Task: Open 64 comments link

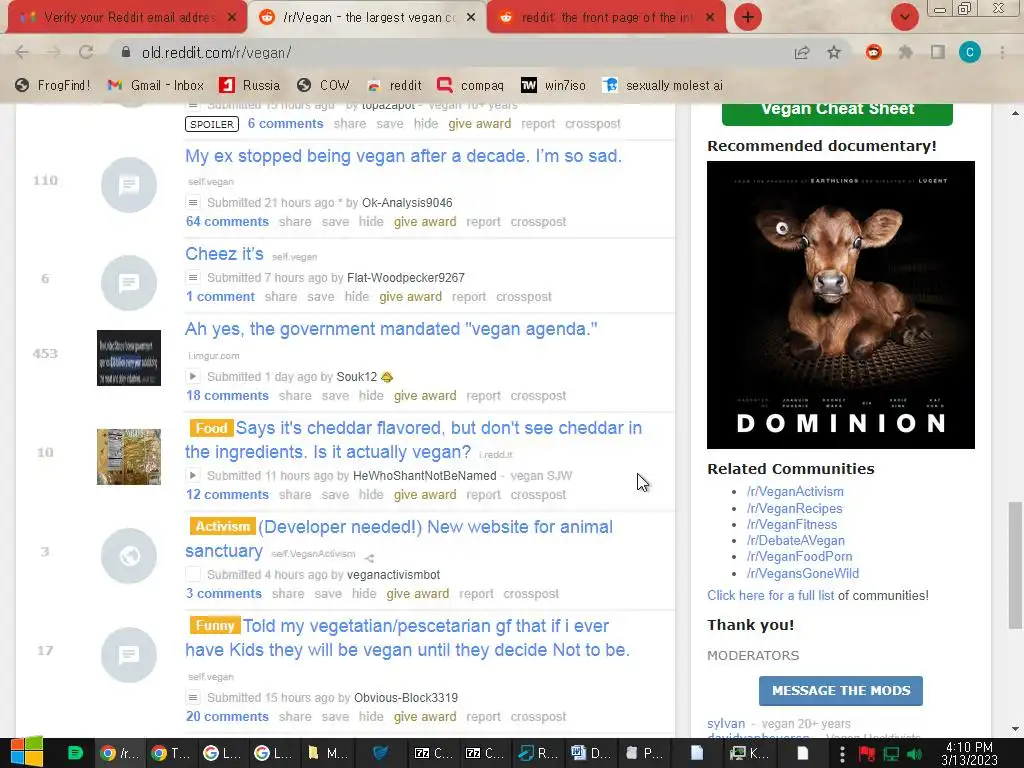Action: click(227, 221)
